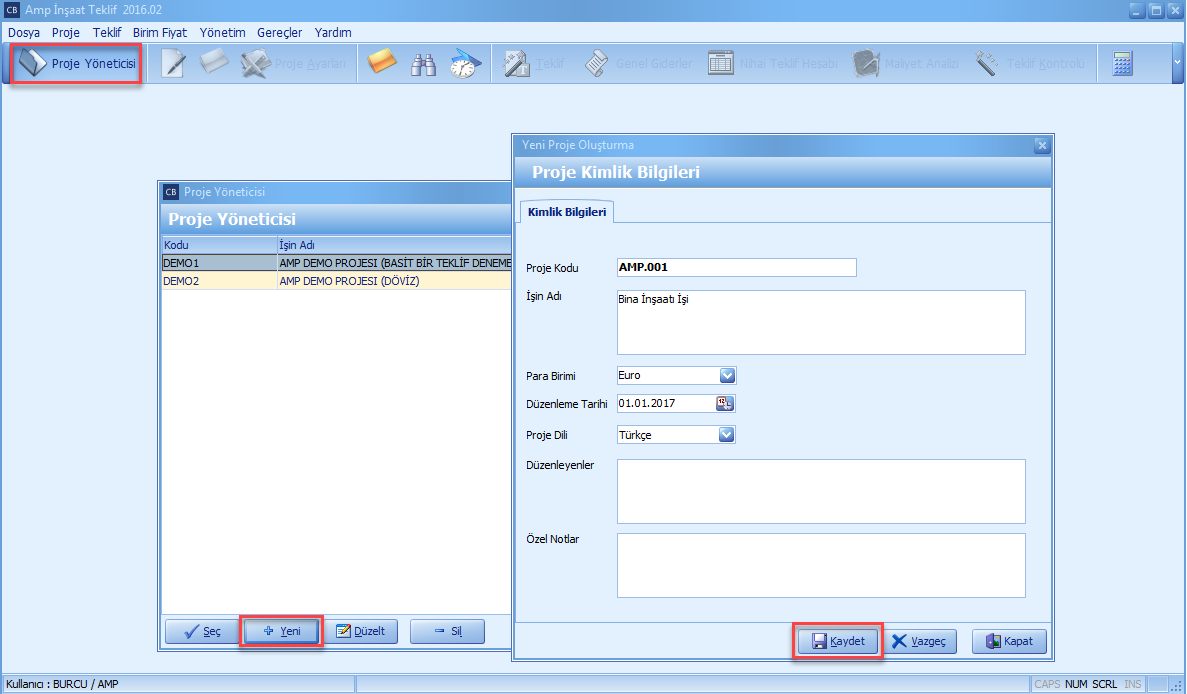Open the Proje Dili dropdown
The image size is (1187, 694).
tap(727, 435)
